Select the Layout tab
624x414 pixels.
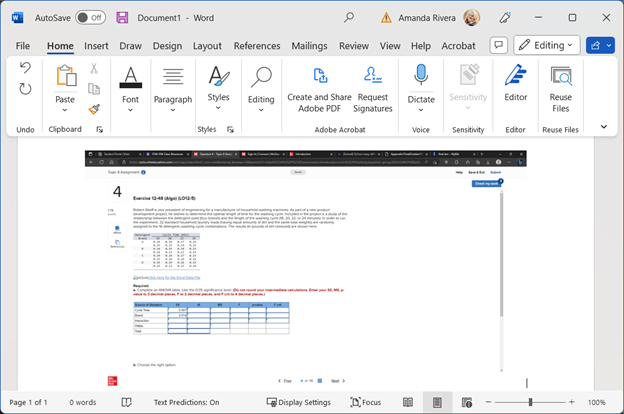[207, 46]
